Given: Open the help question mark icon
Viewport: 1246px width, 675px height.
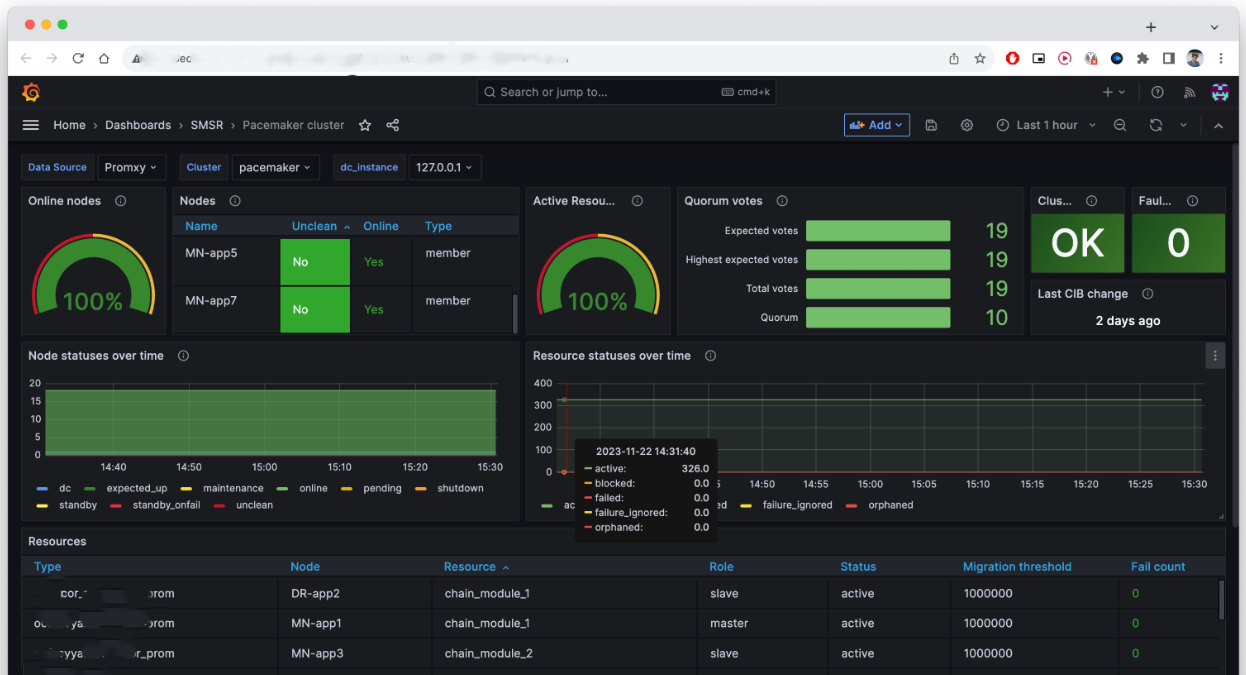Looking at the screenshot, I should click(x=1157, y=92).
